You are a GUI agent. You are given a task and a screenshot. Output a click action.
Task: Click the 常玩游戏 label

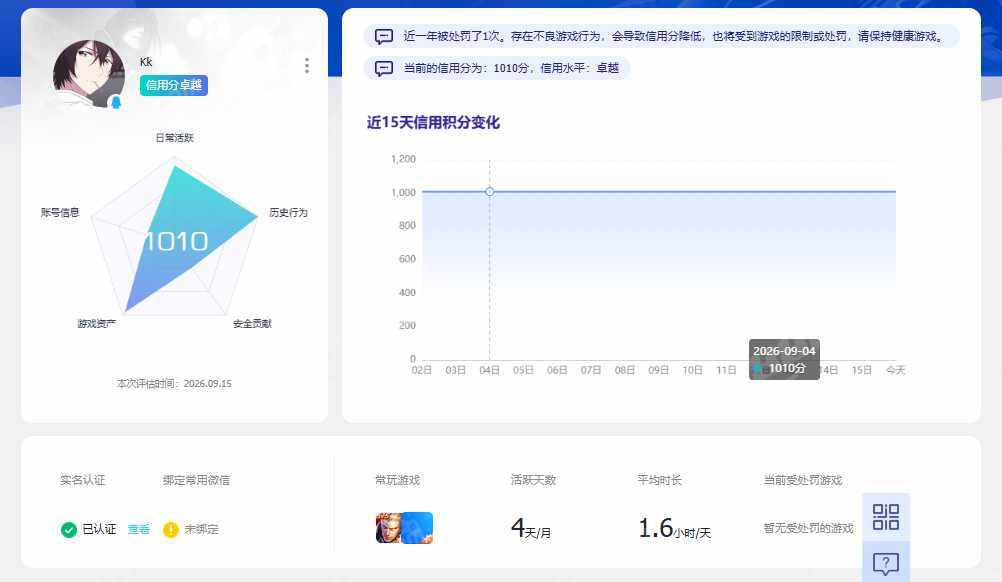click(x=397, y=480)
